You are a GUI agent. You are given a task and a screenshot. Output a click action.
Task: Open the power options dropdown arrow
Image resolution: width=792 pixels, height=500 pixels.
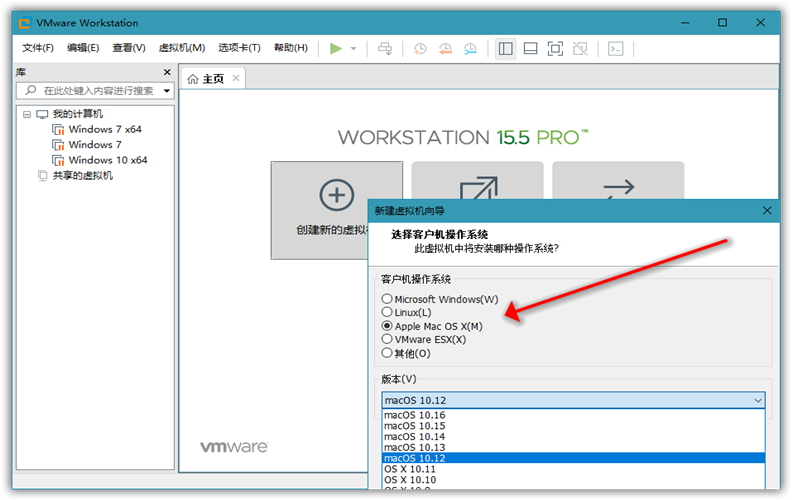click(x=353, y=48)
